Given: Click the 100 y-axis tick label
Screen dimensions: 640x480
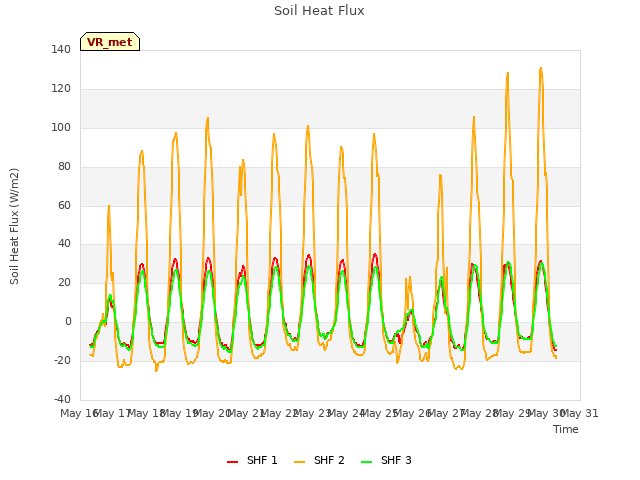Looking at the screenshot, I should 61,128.
